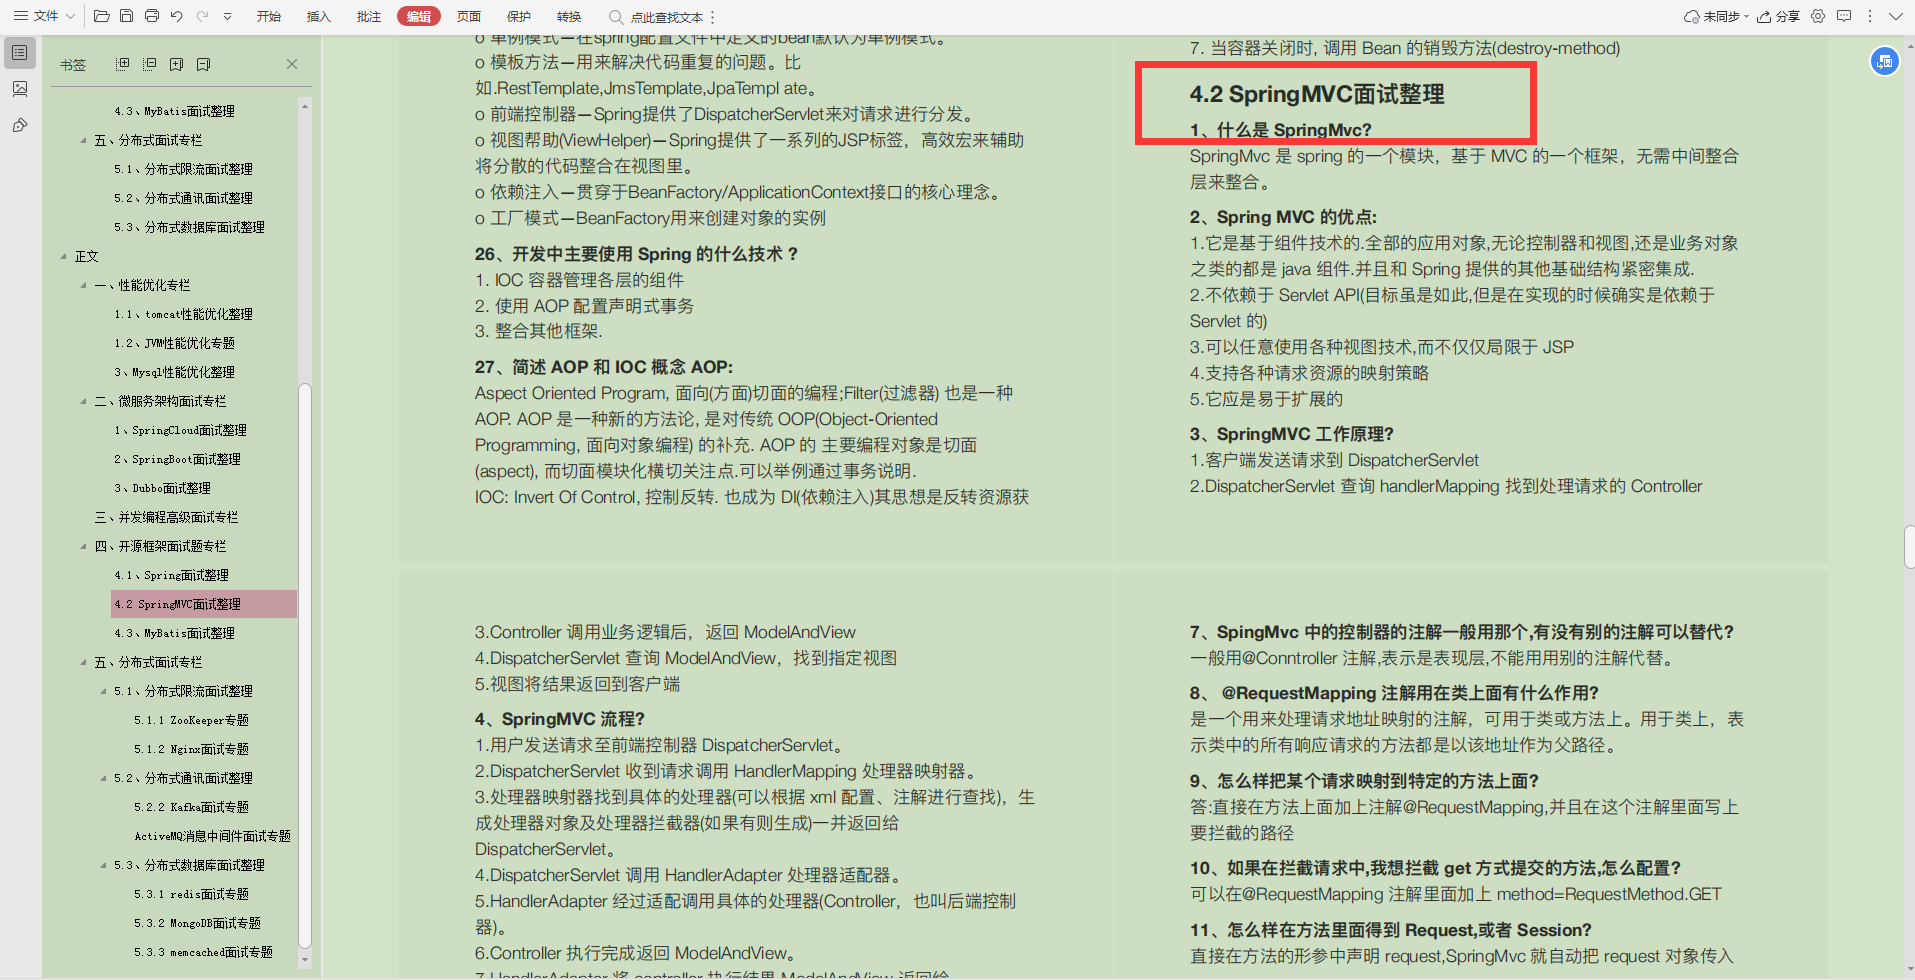
Task: Go to ActiveMQ消息中间件面试专题 bookmark
Action: 212,836
